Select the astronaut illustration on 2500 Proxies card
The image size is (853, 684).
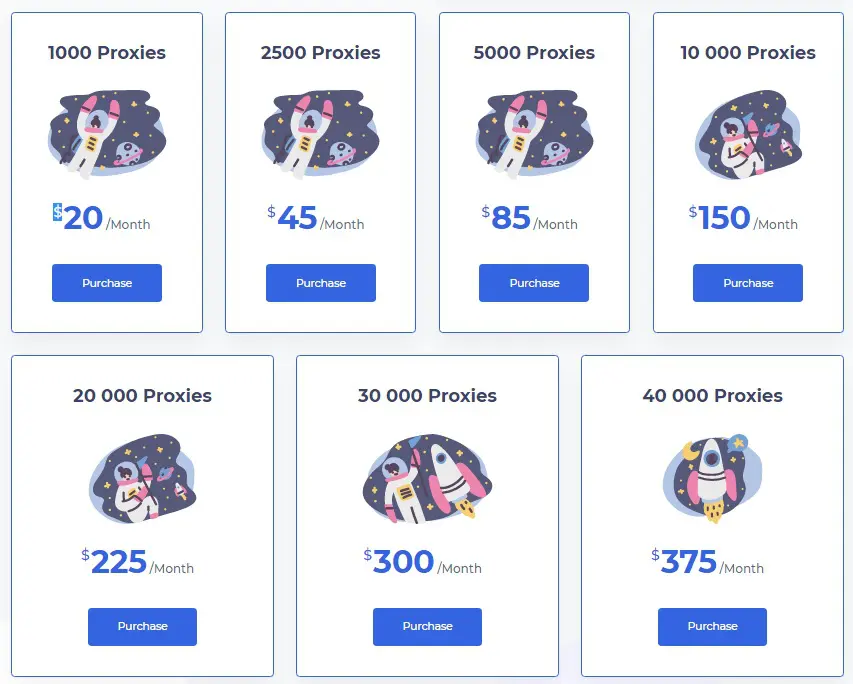click(320, 134)
